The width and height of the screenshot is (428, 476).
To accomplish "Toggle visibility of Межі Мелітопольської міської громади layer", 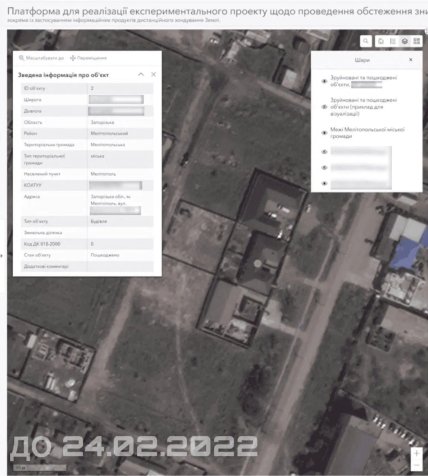I will coord(324,133).
